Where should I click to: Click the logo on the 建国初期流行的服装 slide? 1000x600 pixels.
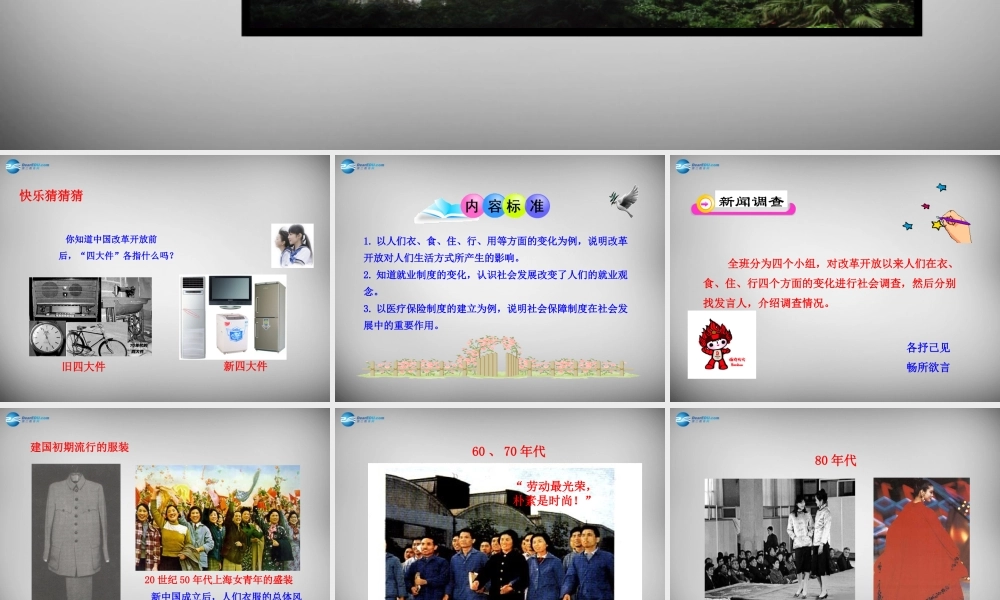(27, 419)
